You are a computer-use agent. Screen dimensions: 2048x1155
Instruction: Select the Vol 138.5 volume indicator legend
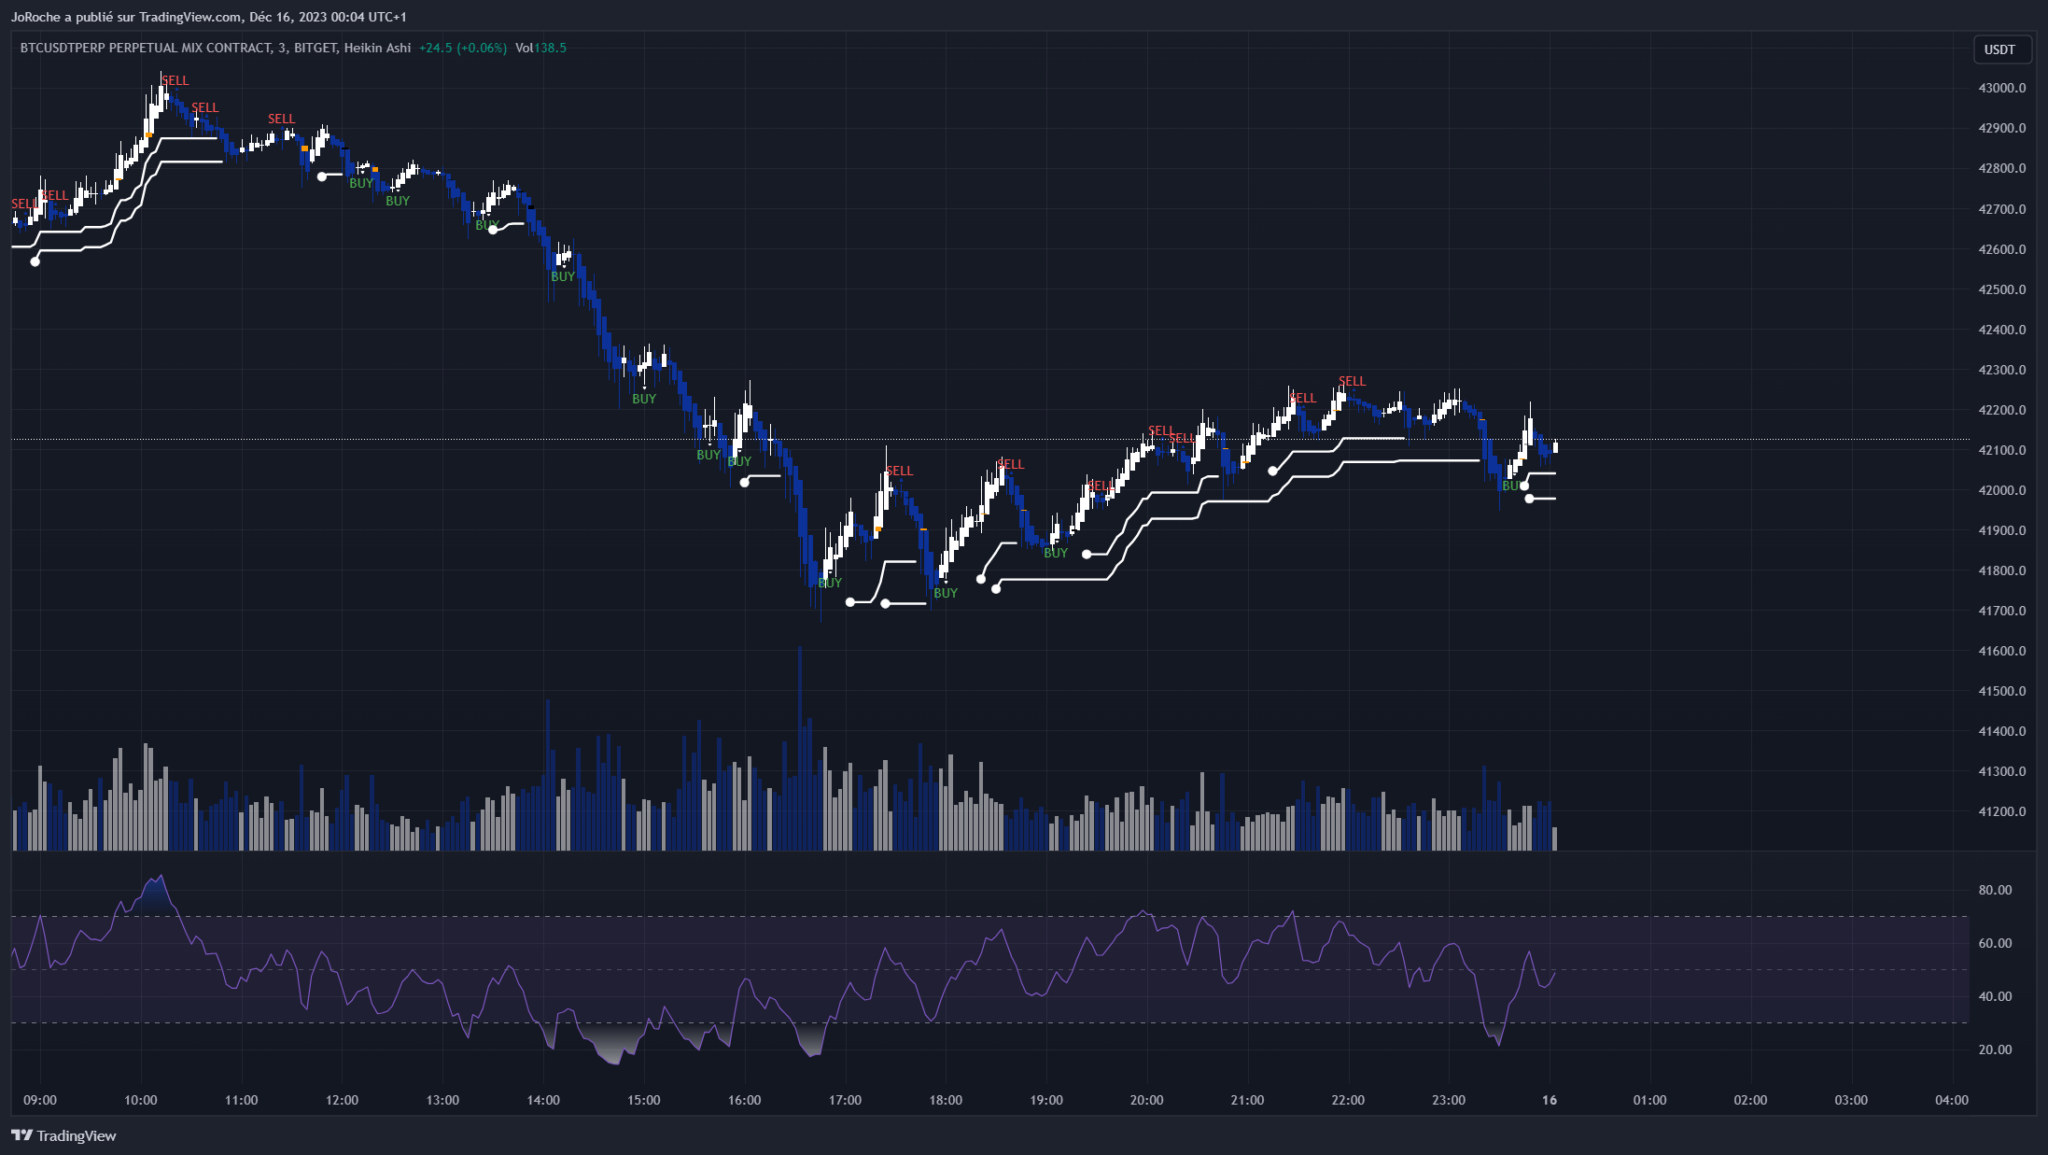tap(541, 48)
